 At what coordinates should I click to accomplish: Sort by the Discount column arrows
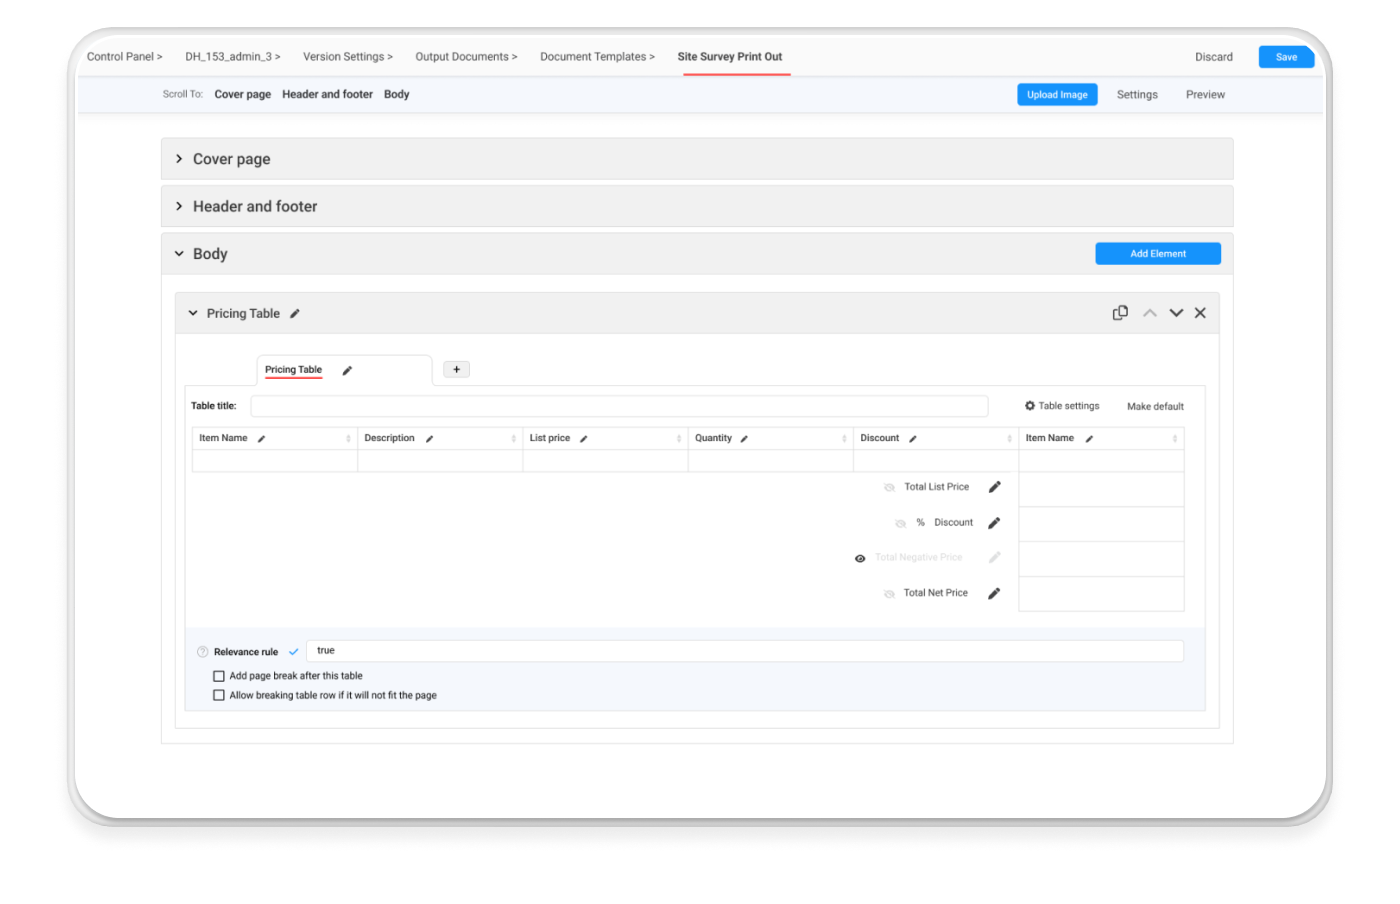click(x=1009, y=439)
